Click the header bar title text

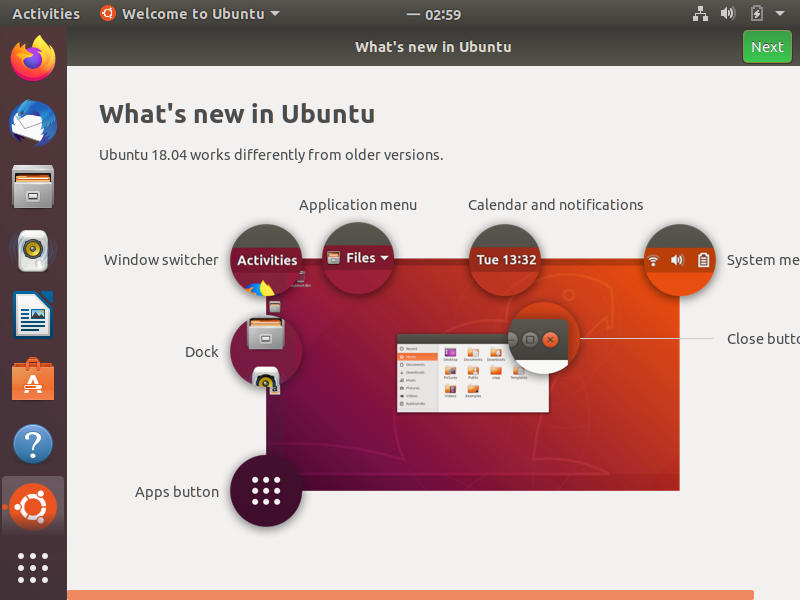433,47
